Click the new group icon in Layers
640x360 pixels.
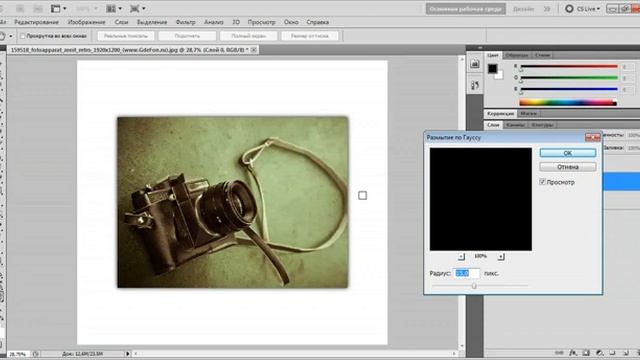tap(613, 353)
